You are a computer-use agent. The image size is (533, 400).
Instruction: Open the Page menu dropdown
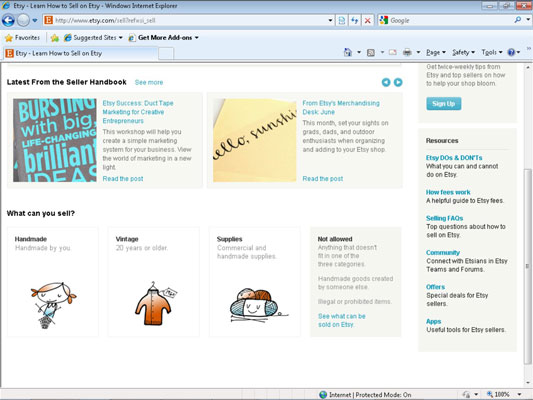click(x=436, y=52)
